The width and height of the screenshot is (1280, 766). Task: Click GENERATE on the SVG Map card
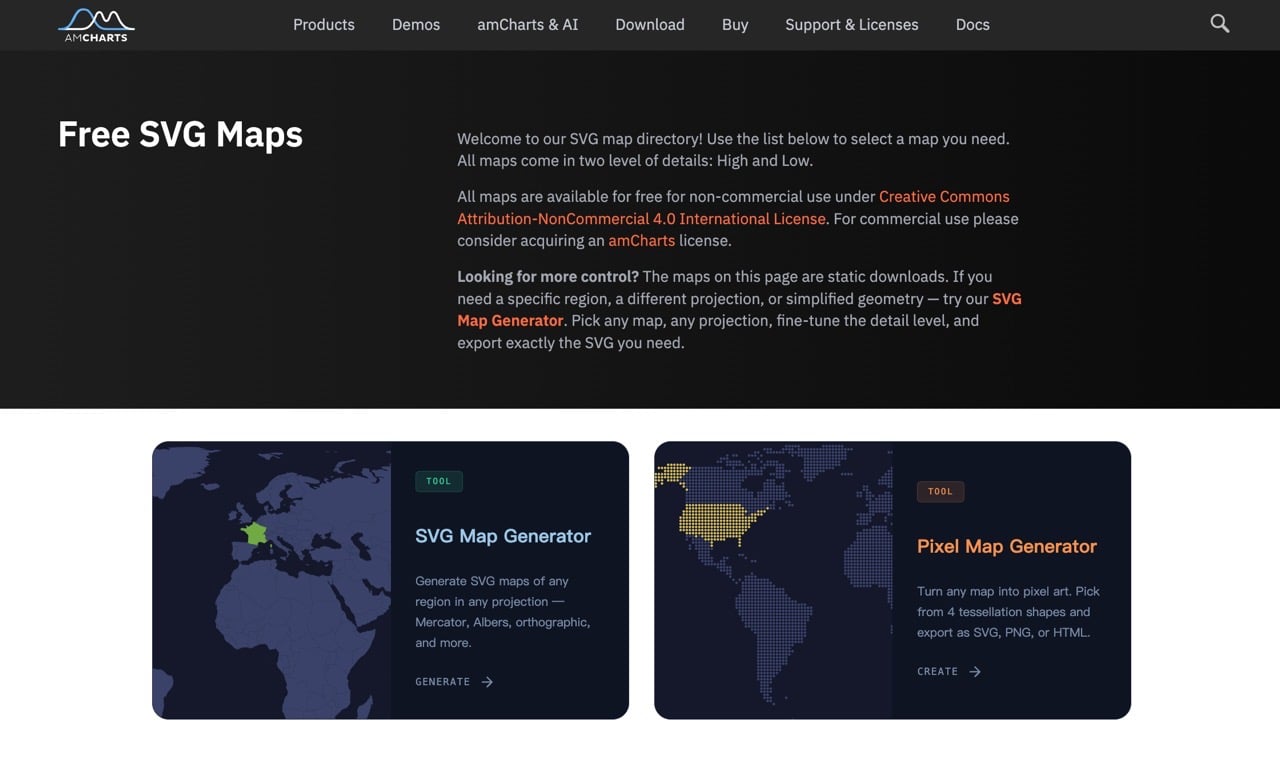click(443, 682)
